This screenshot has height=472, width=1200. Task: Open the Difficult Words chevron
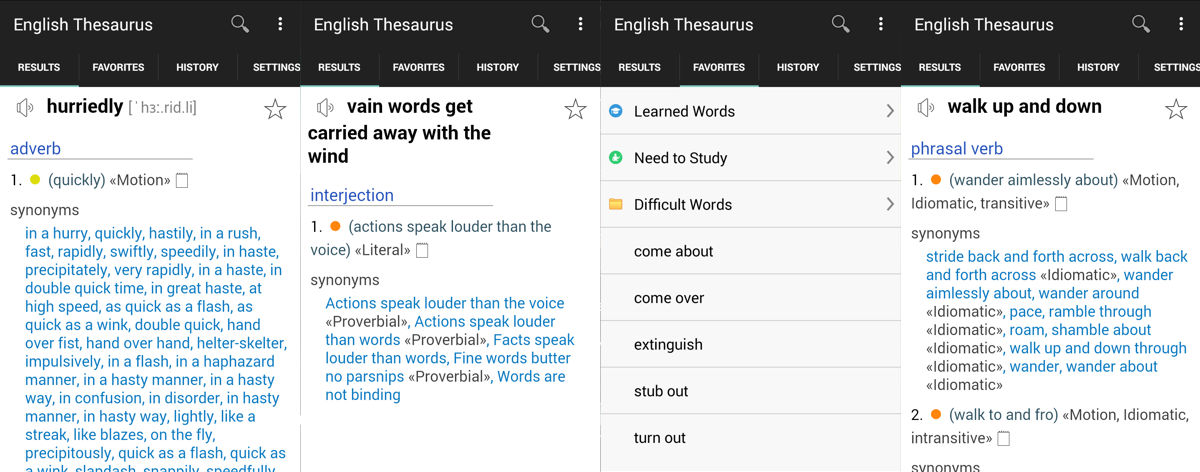pyautogui.click(x=889, y=204)
